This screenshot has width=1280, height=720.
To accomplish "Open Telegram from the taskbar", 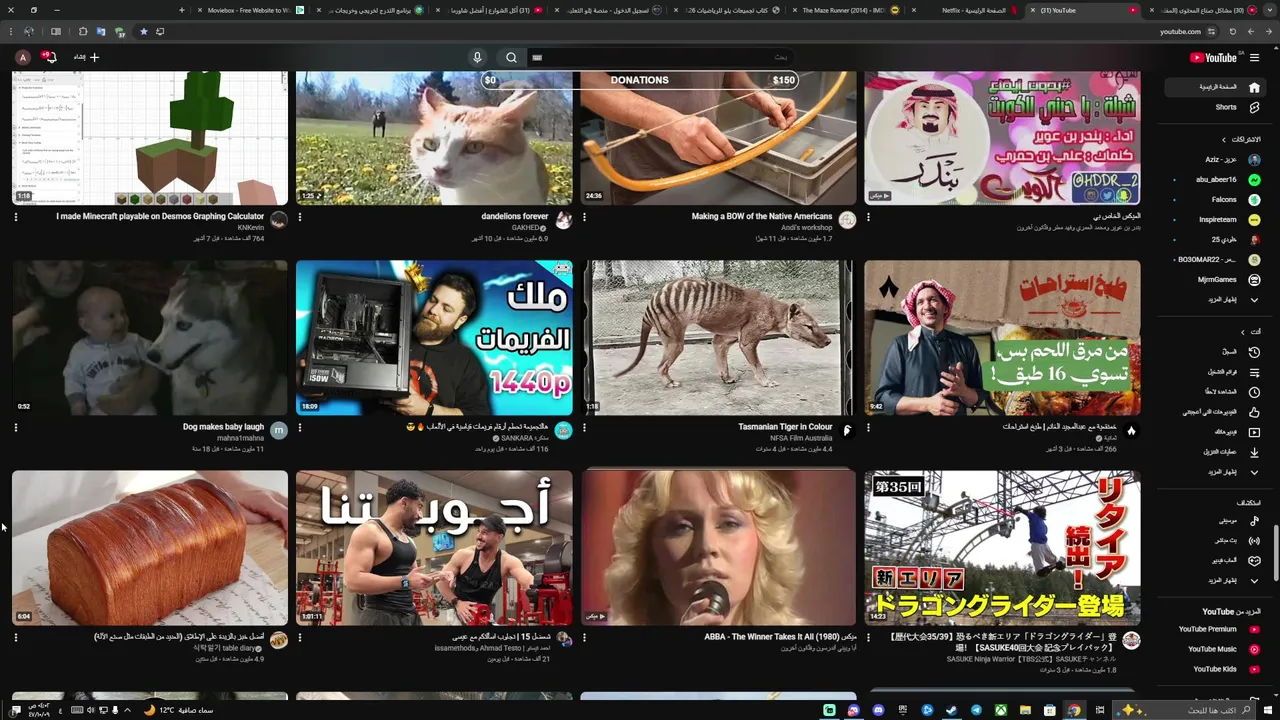I will [x=976, y=710].
